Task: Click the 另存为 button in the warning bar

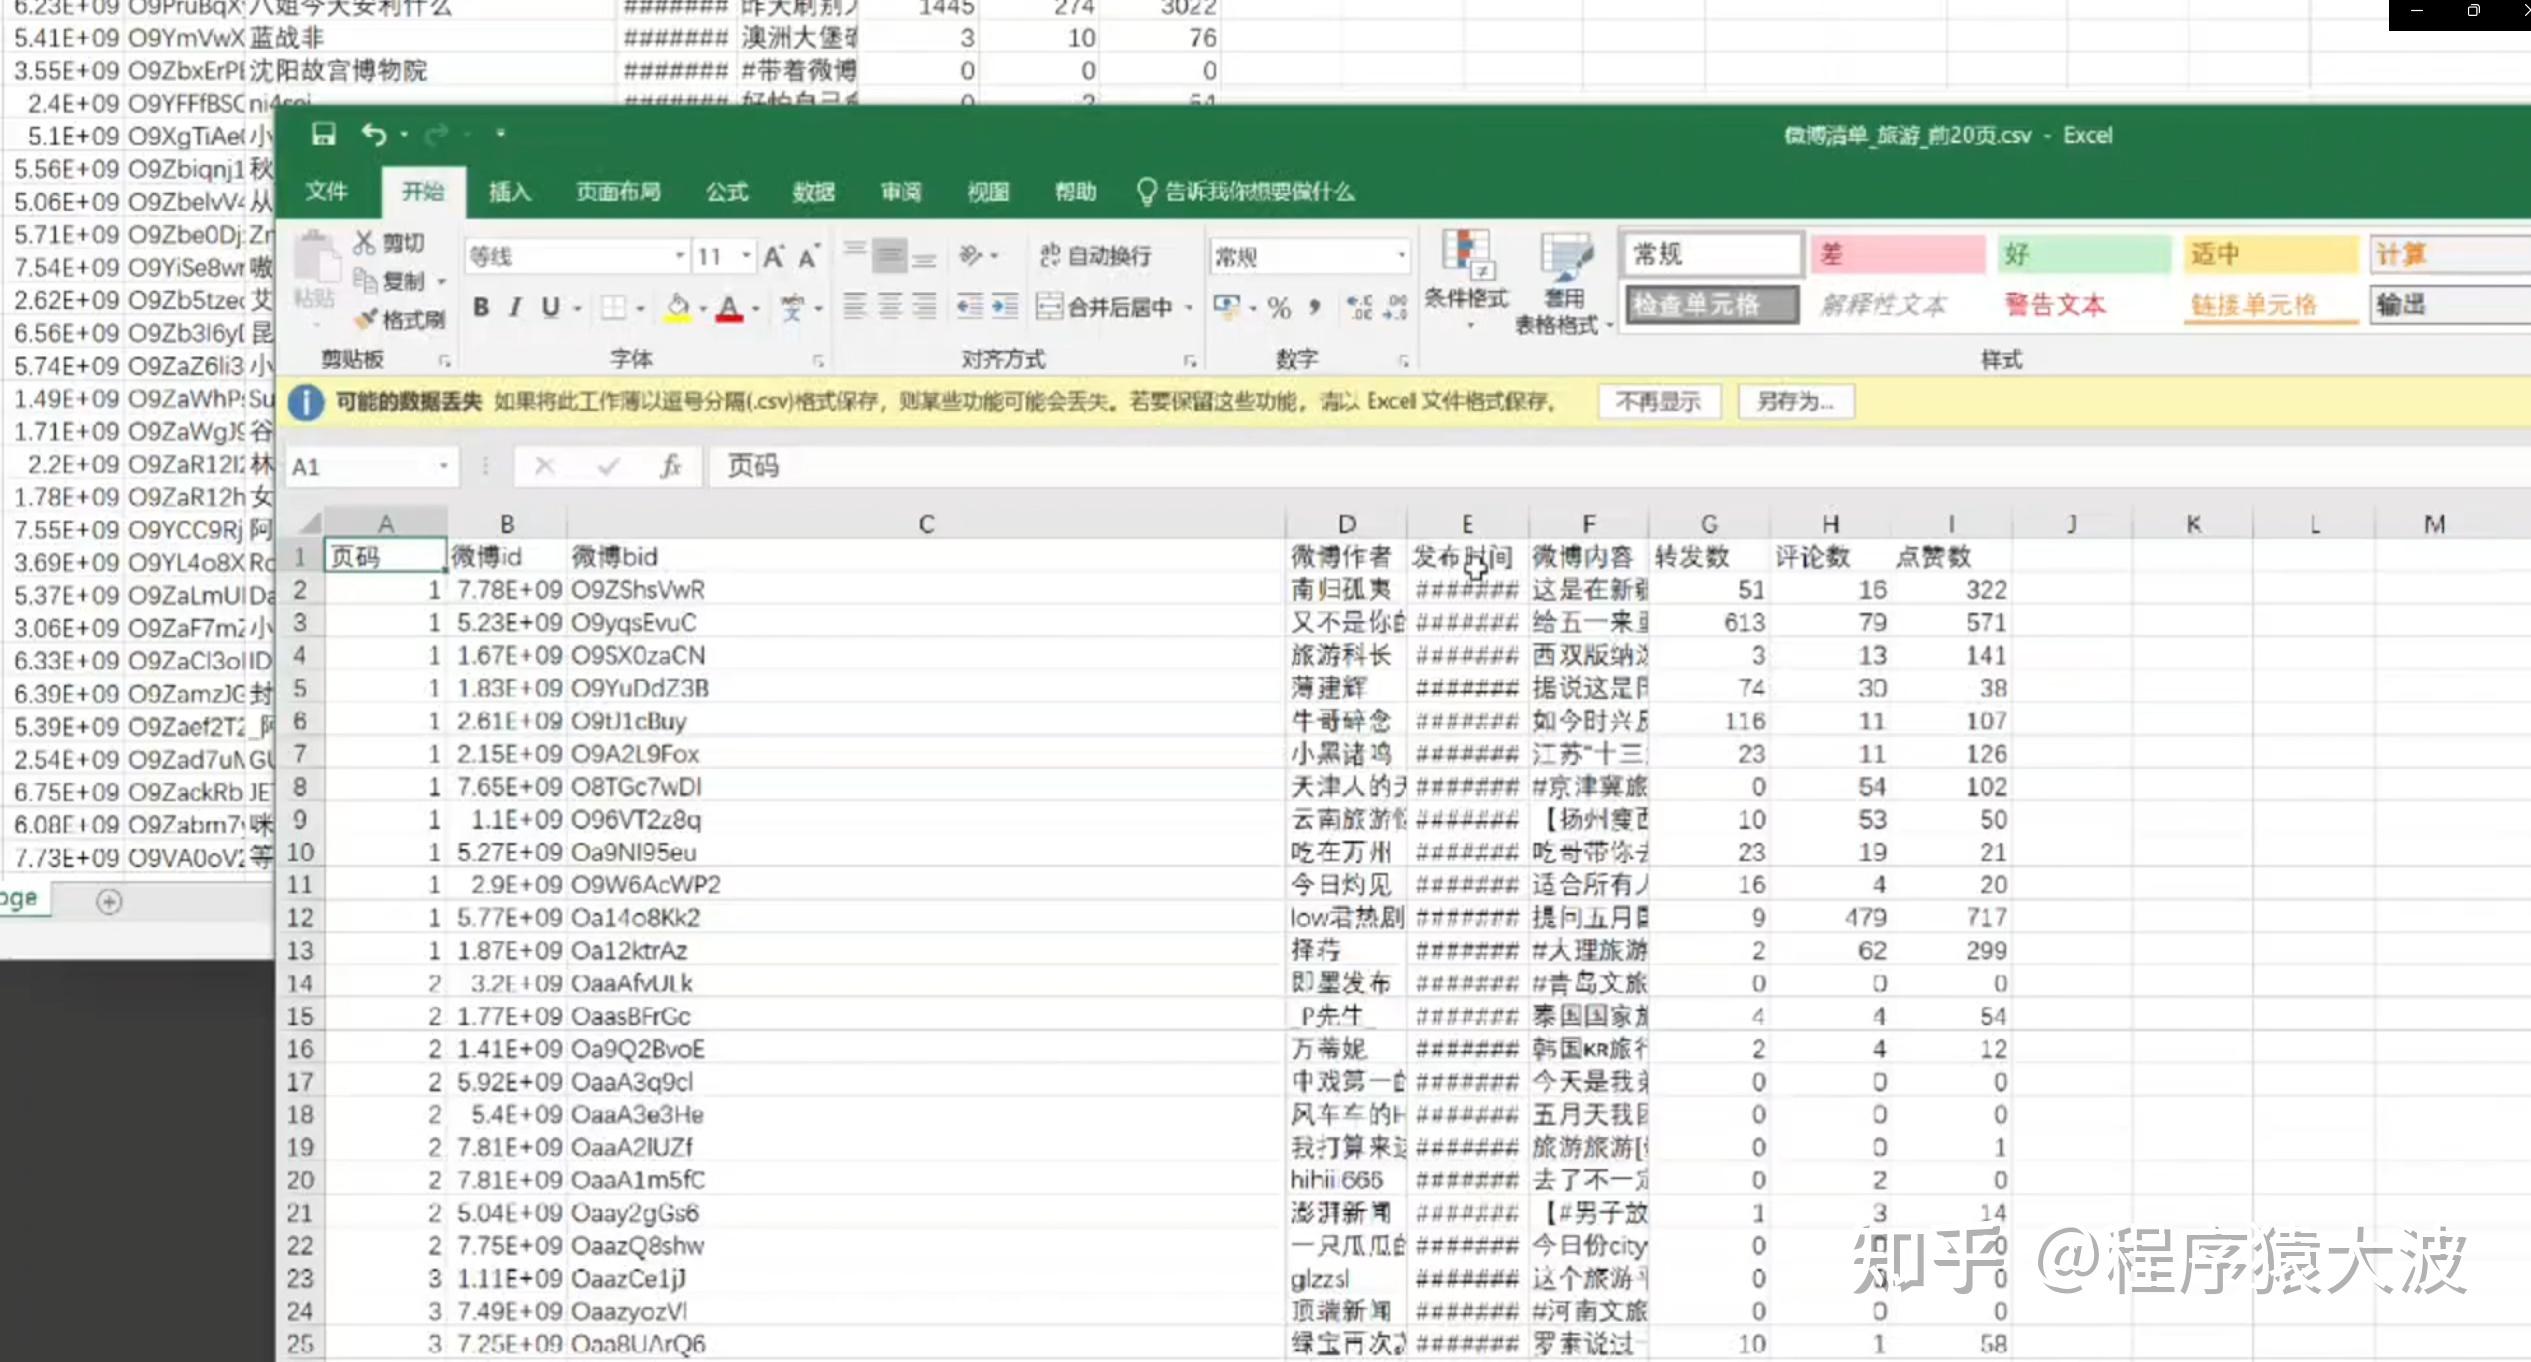Action: pos(1797,401)
